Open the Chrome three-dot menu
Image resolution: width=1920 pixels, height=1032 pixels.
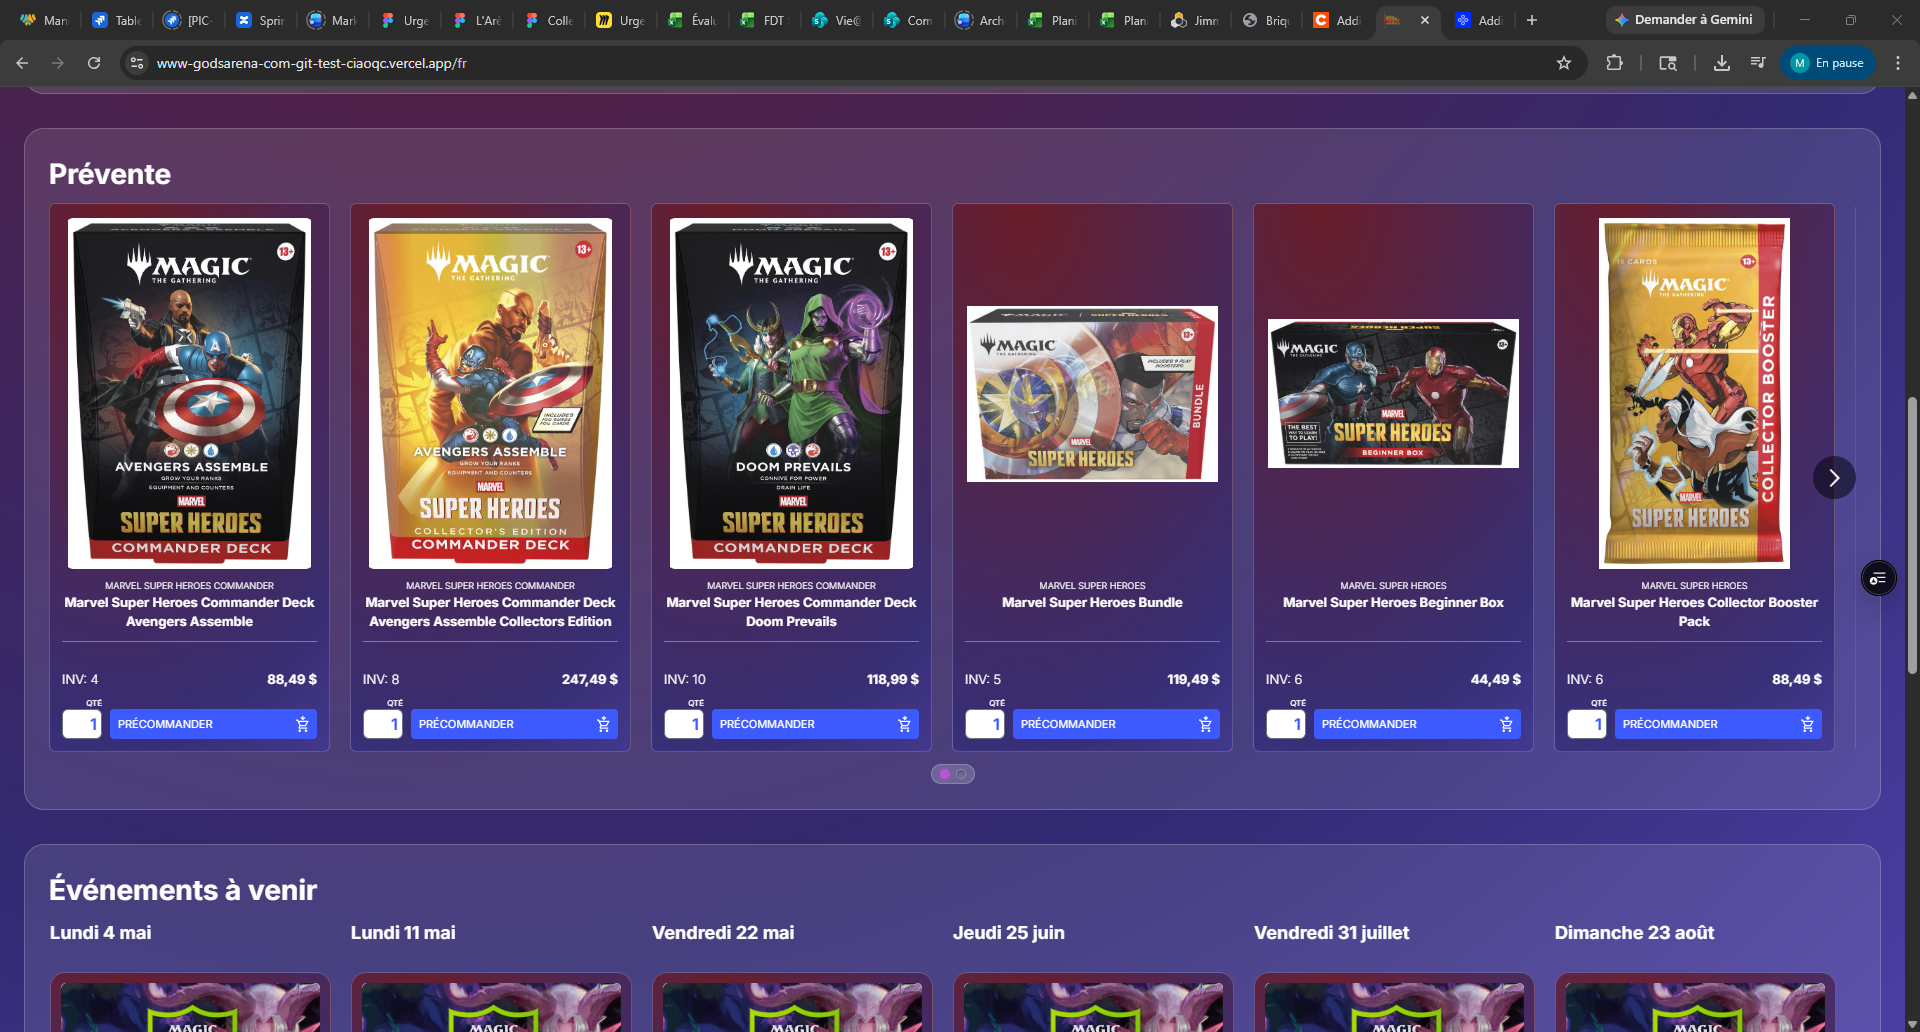click(x=1898, y=63)
